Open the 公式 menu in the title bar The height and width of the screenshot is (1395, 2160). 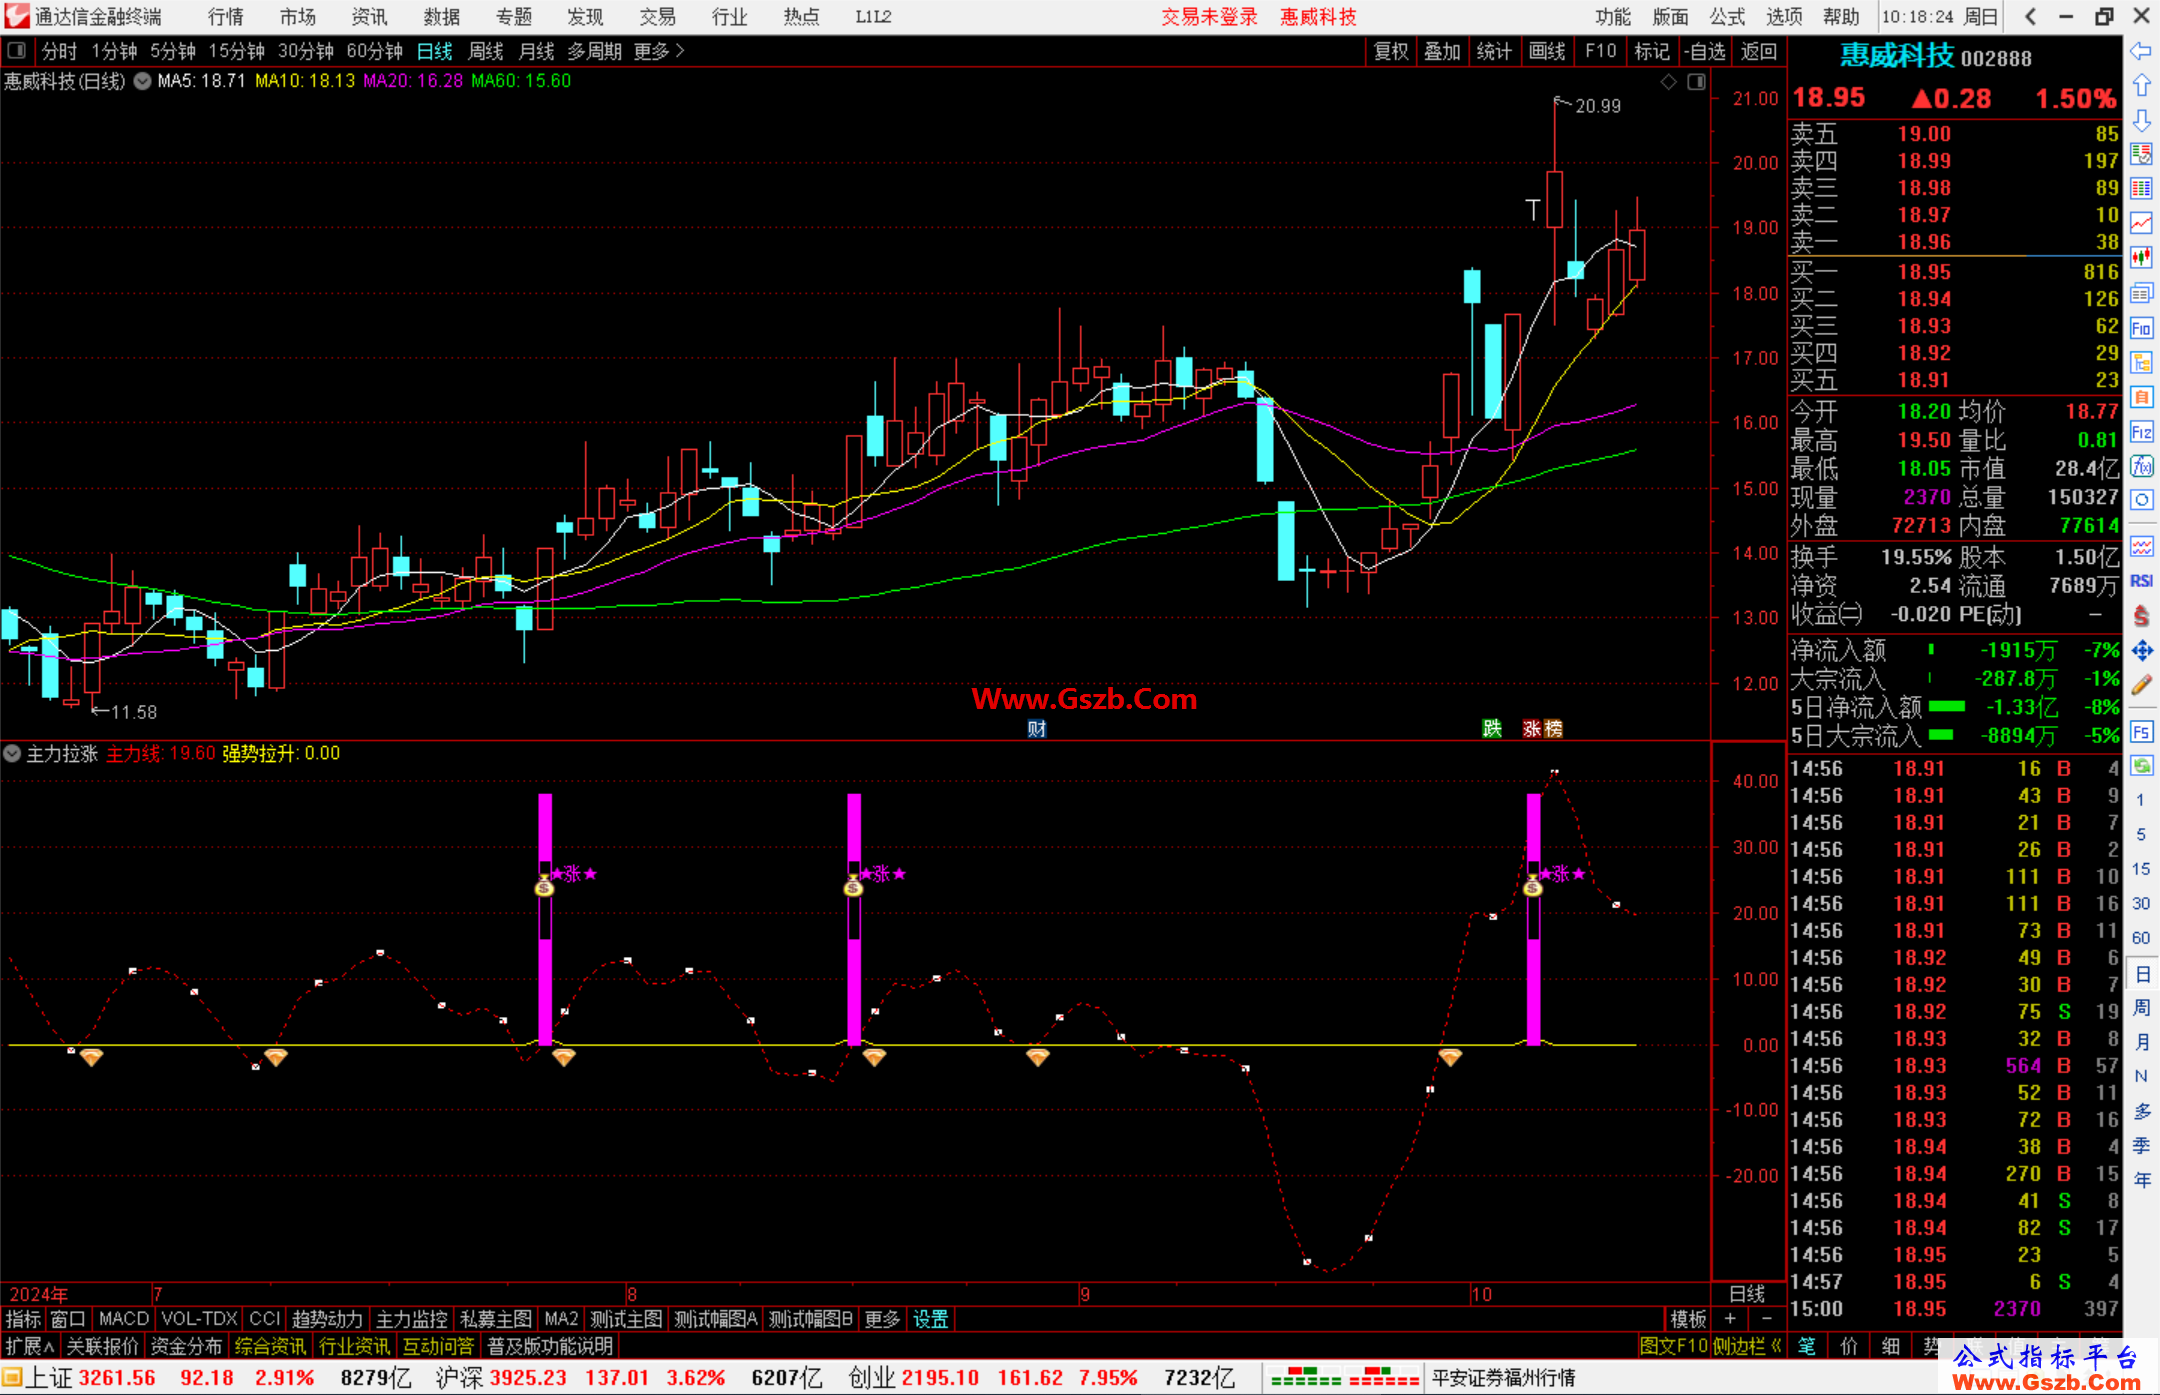pos(1727,16)
